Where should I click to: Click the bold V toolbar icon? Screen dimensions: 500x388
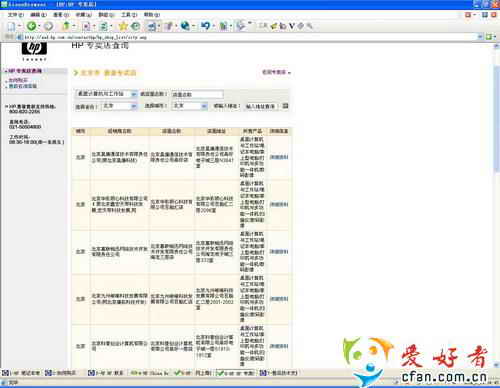[292, 26]
